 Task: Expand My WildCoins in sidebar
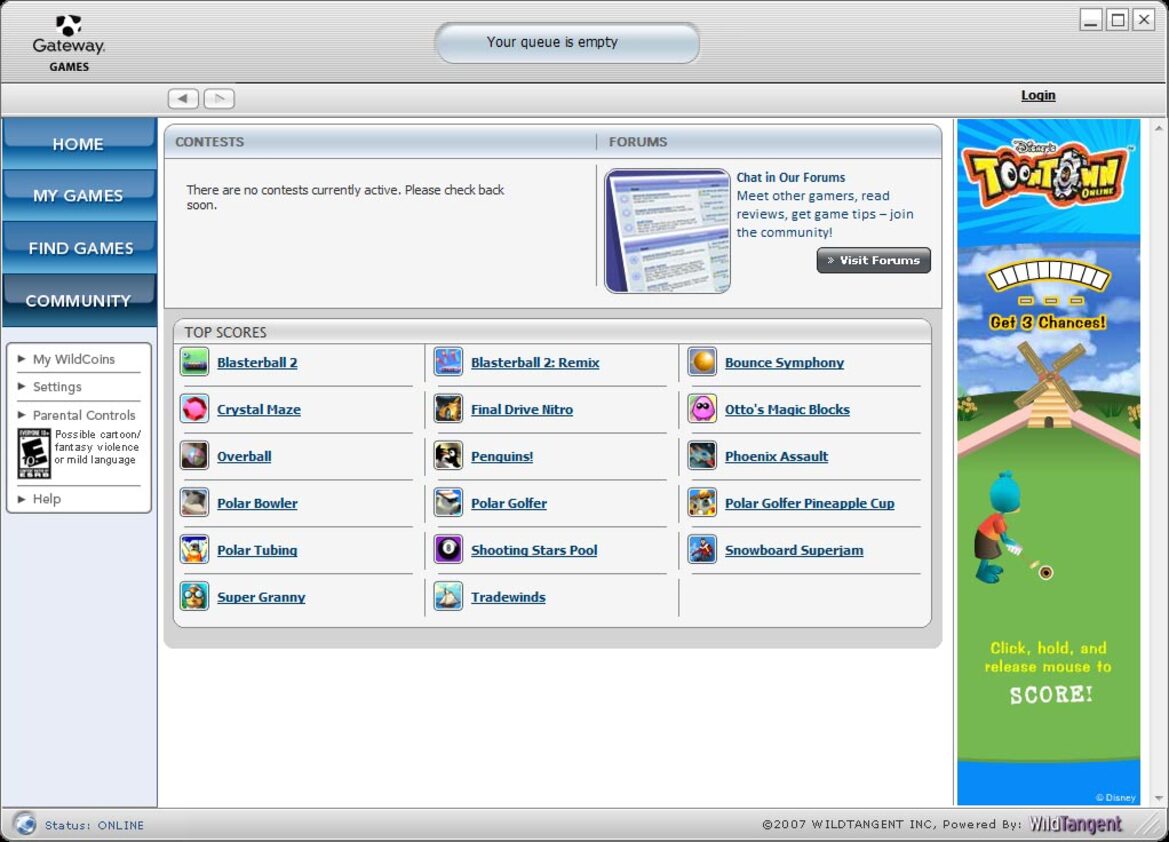(67, 359)
